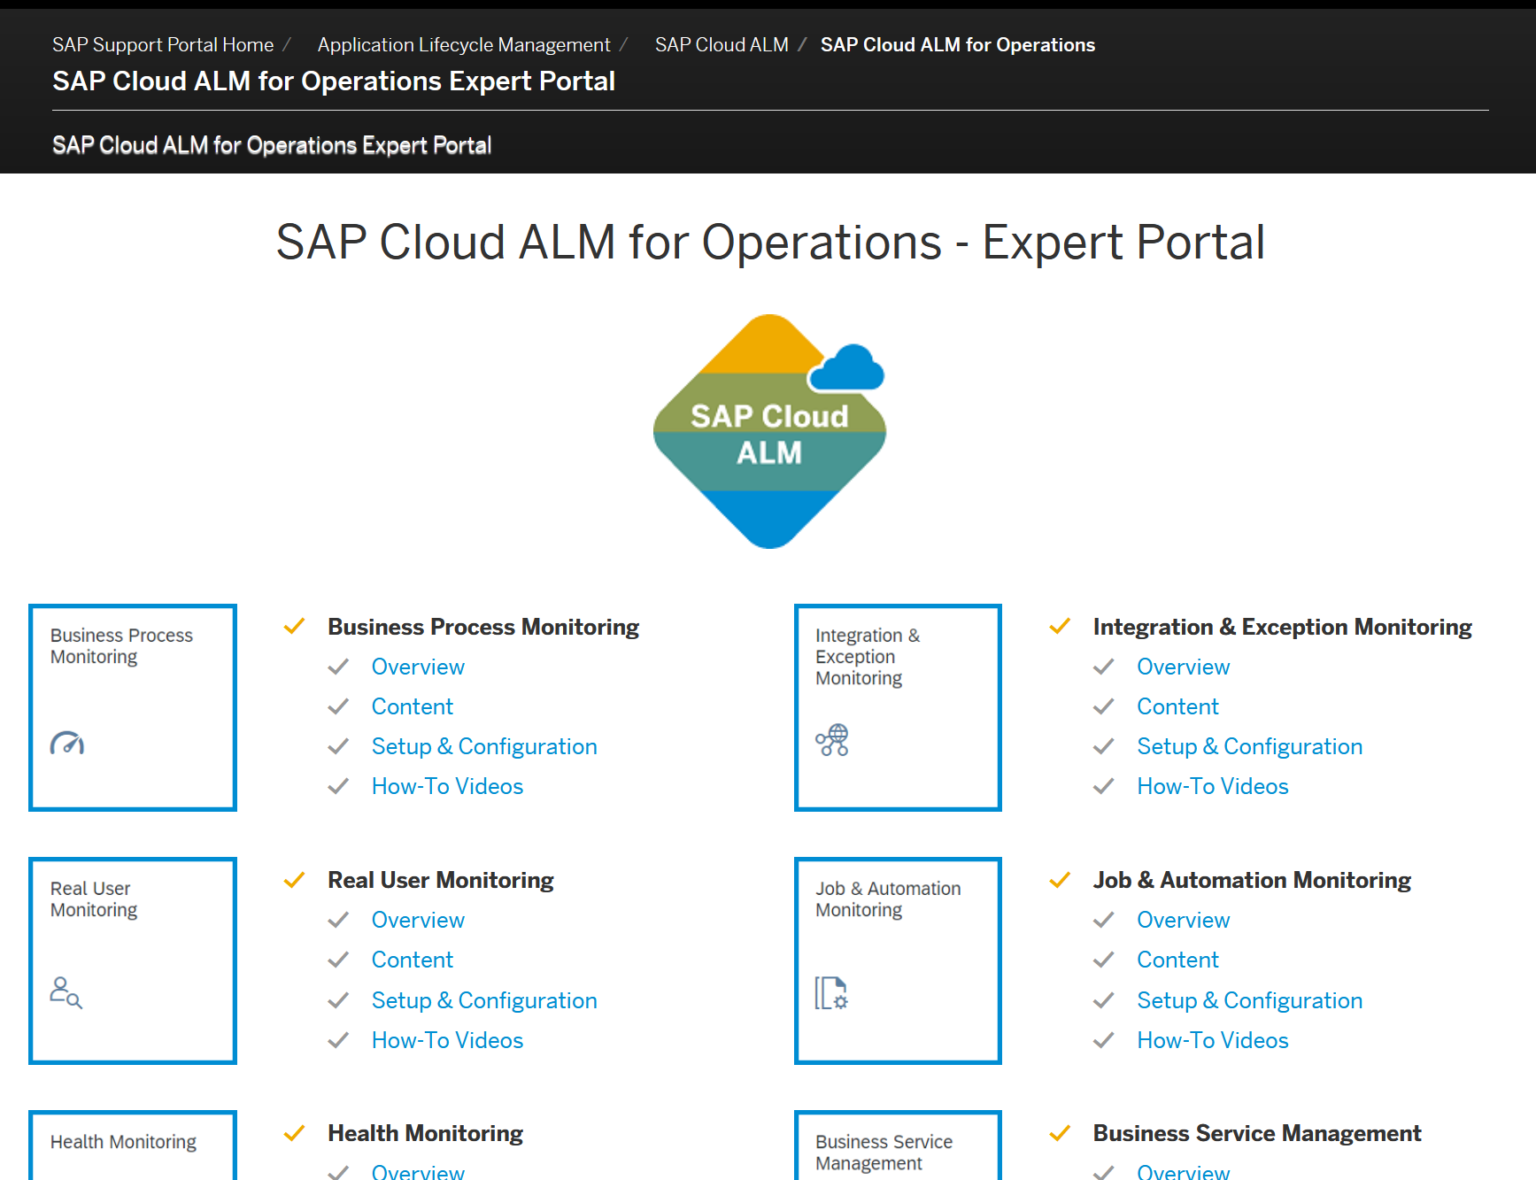Open Setup & Configuration under Business Process Monitoring
The width and height of the screenshot is (1536, 1180).
(484, 746)
